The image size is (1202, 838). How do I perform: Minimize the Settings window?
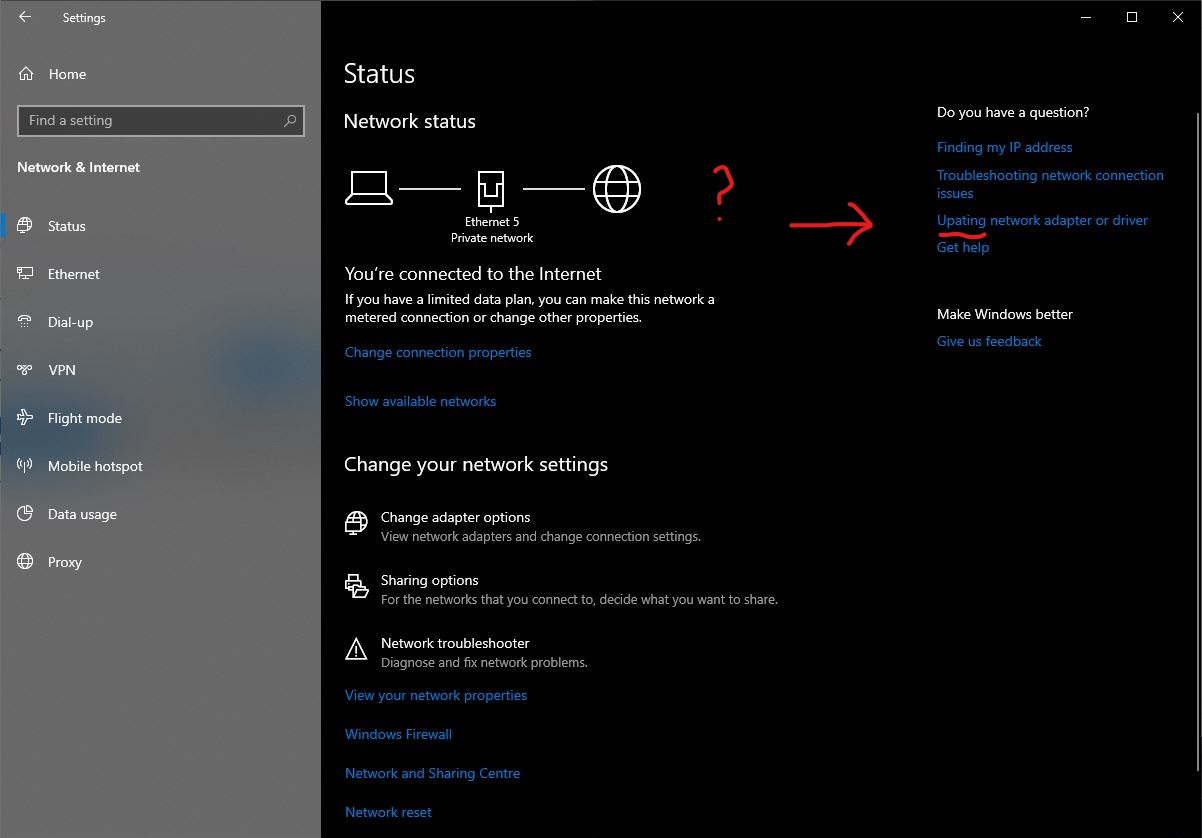pyautogui.click(x=1086, y=17)
